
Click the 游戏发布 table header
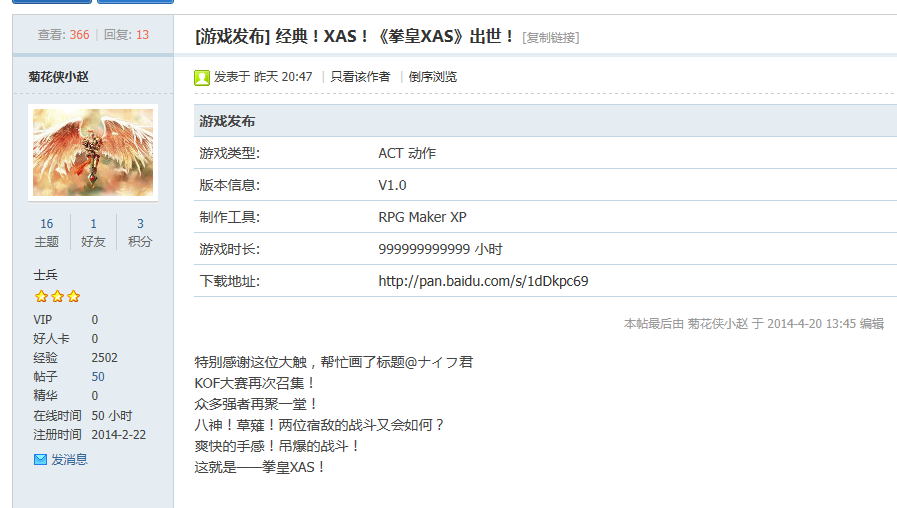(x=227, y=121)
